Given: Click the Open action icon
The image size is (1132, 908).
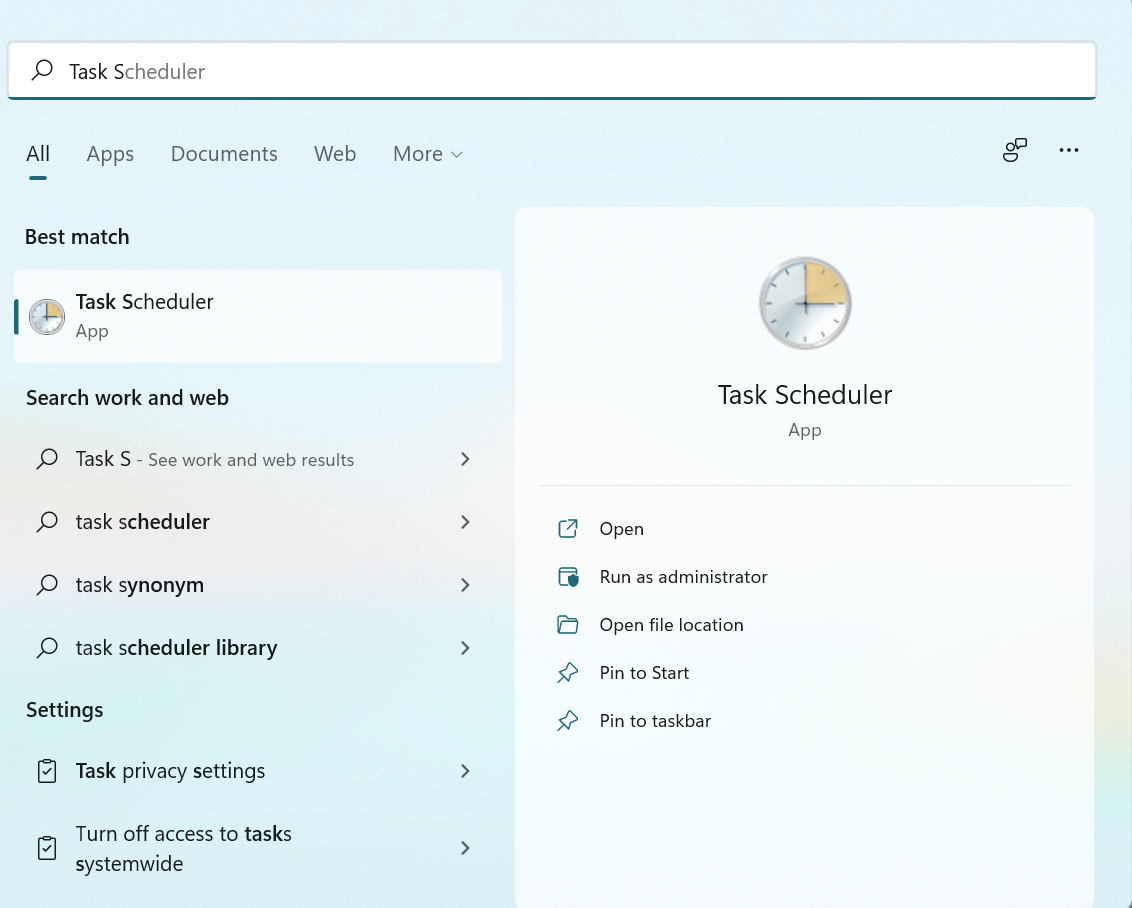Looking at the screenshot, I should (568, 528).
